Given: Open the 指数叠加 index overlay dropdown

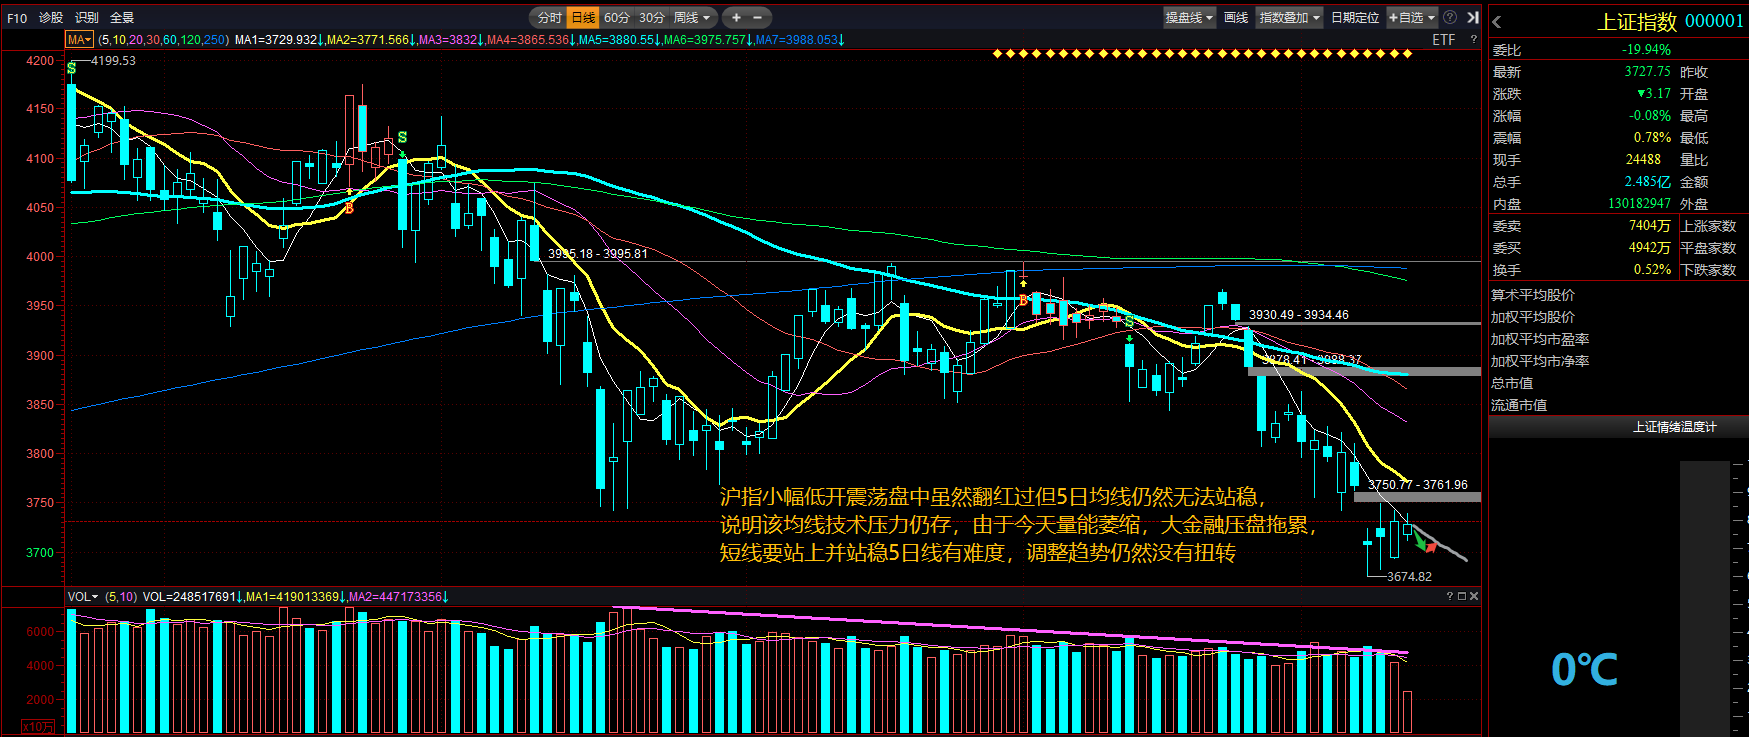Looking at the screenshot, I should (1290, 18).
